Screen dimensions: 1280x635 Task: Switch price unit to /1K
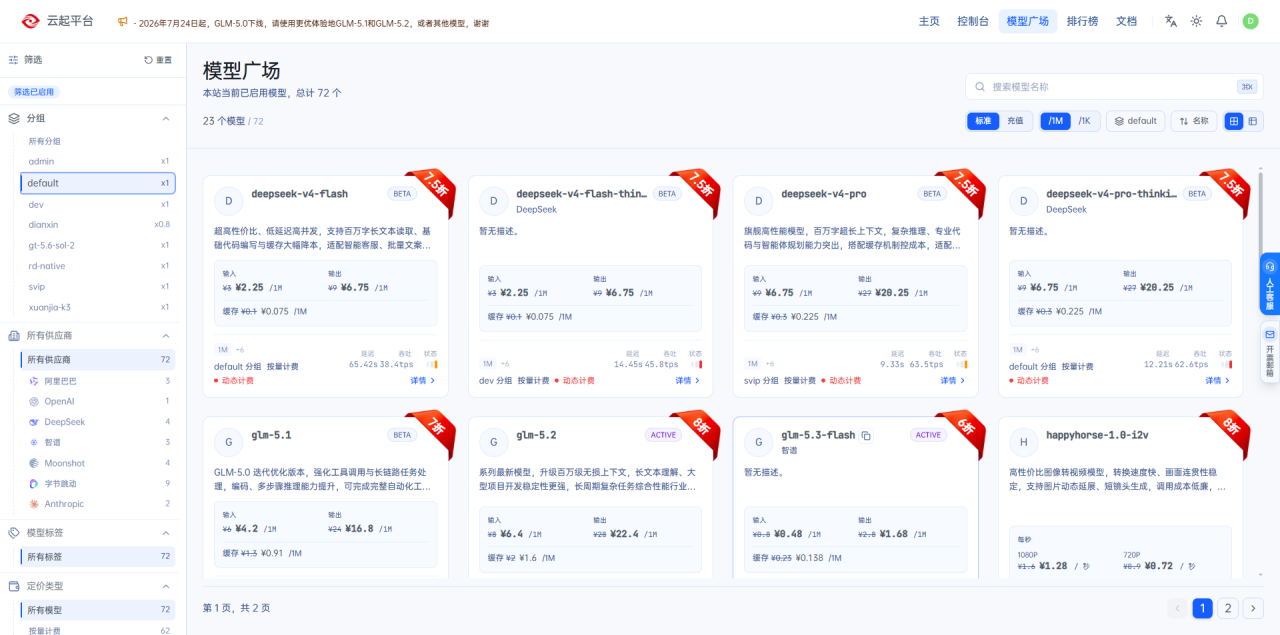[1084, 121]
